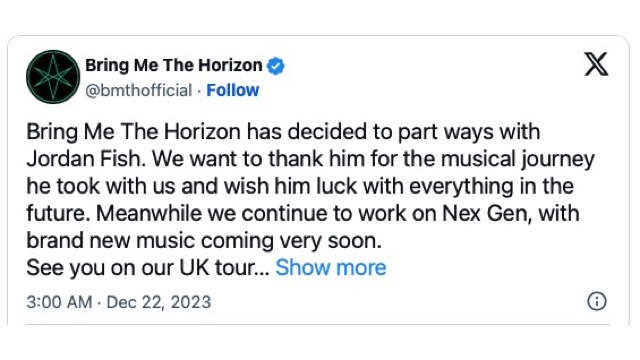Image resolution: width=640 pixels, height=360 pixels.
Task: Expand tweet with Show more
Action: pyautogui.click(x=331, y=268)
